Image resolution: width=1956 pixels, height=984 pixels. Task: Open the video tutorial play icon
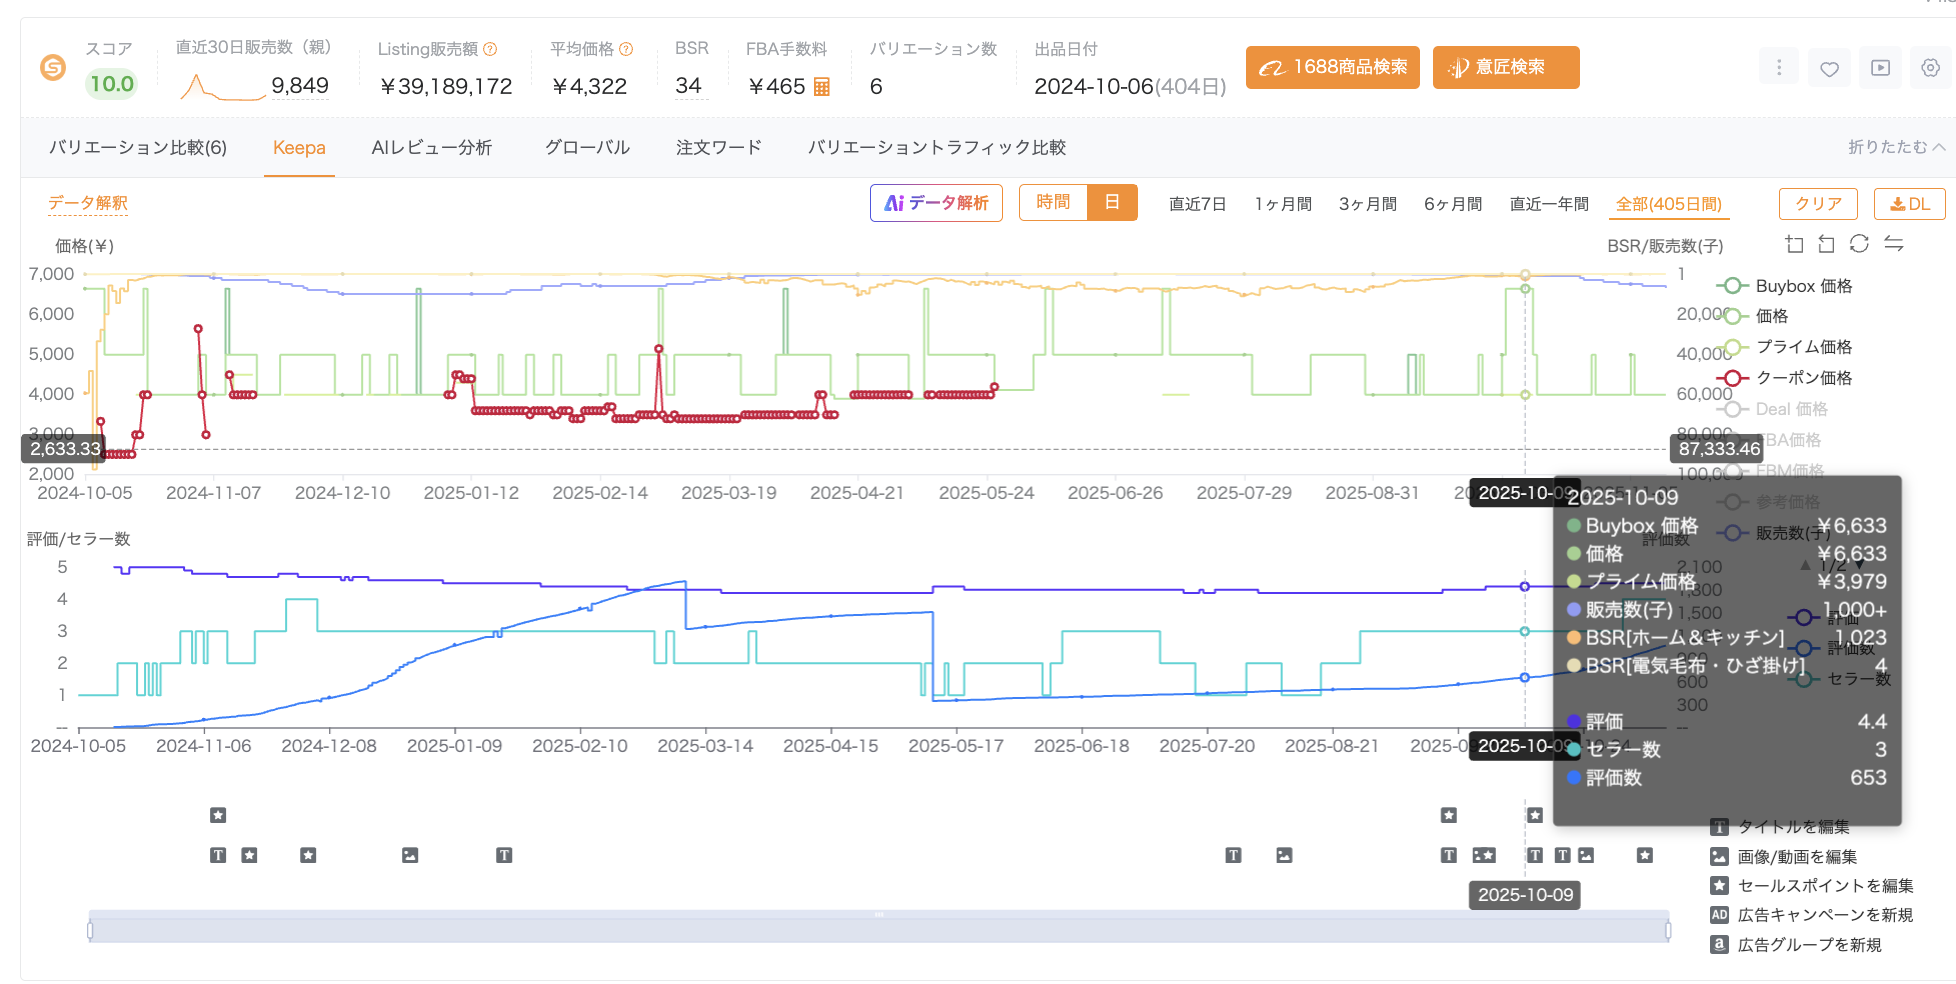point(1880,68)
